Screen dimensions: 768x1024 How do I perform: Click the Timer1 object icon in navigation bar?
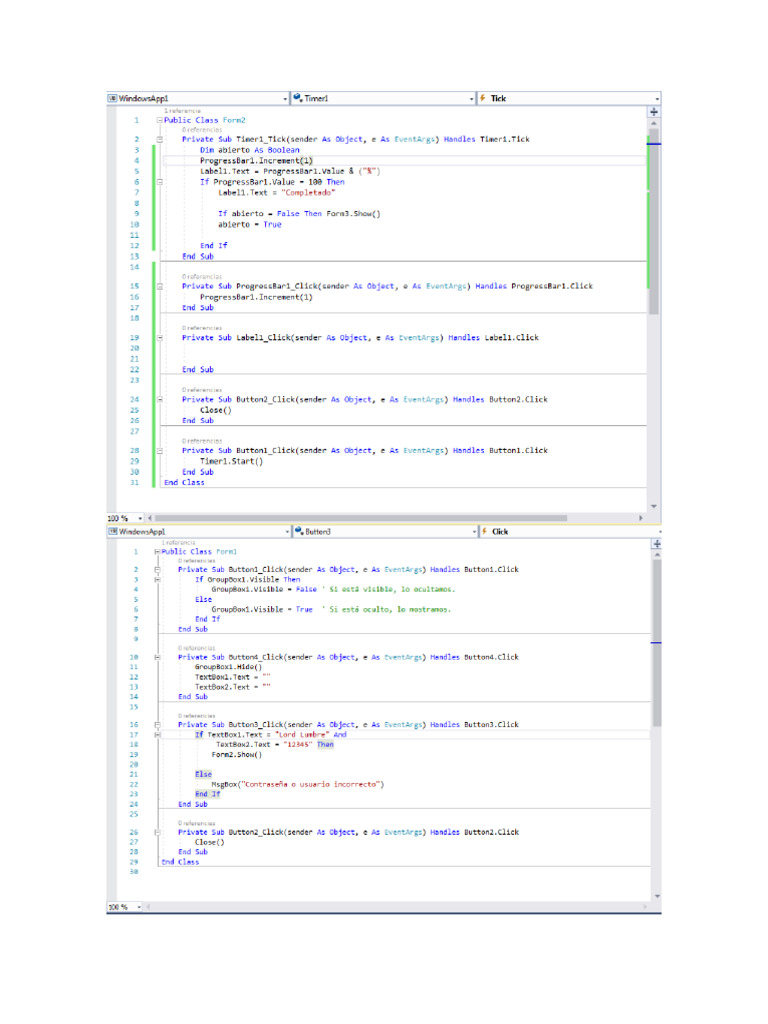tap(298, 99)
